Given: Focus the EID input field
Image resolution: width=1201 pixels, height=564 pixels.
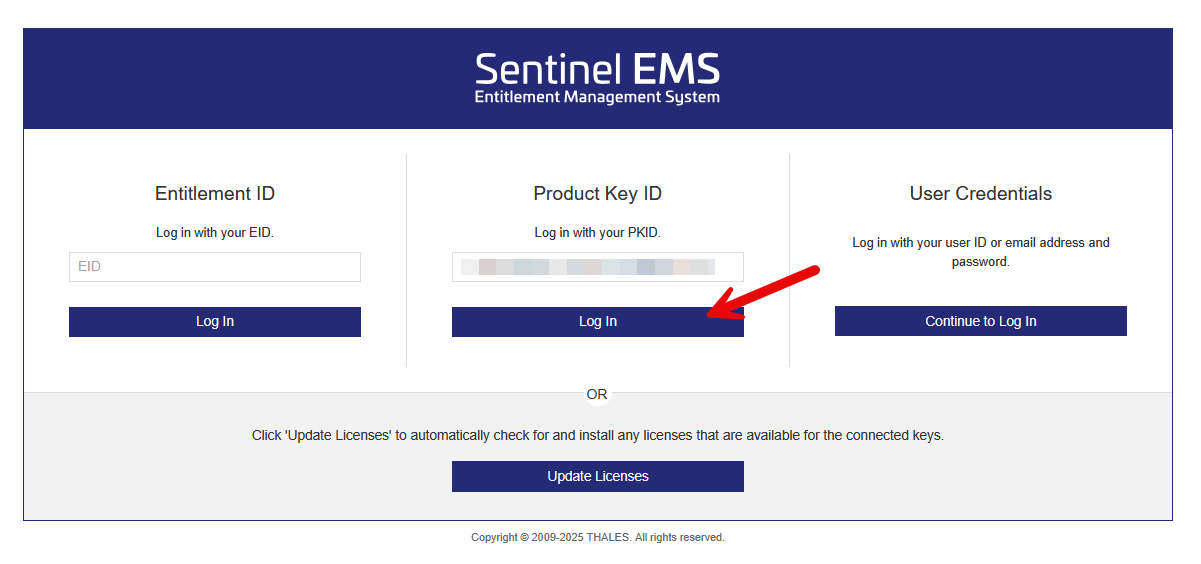Looking at the screenshot, I should [x=215, y=267].
